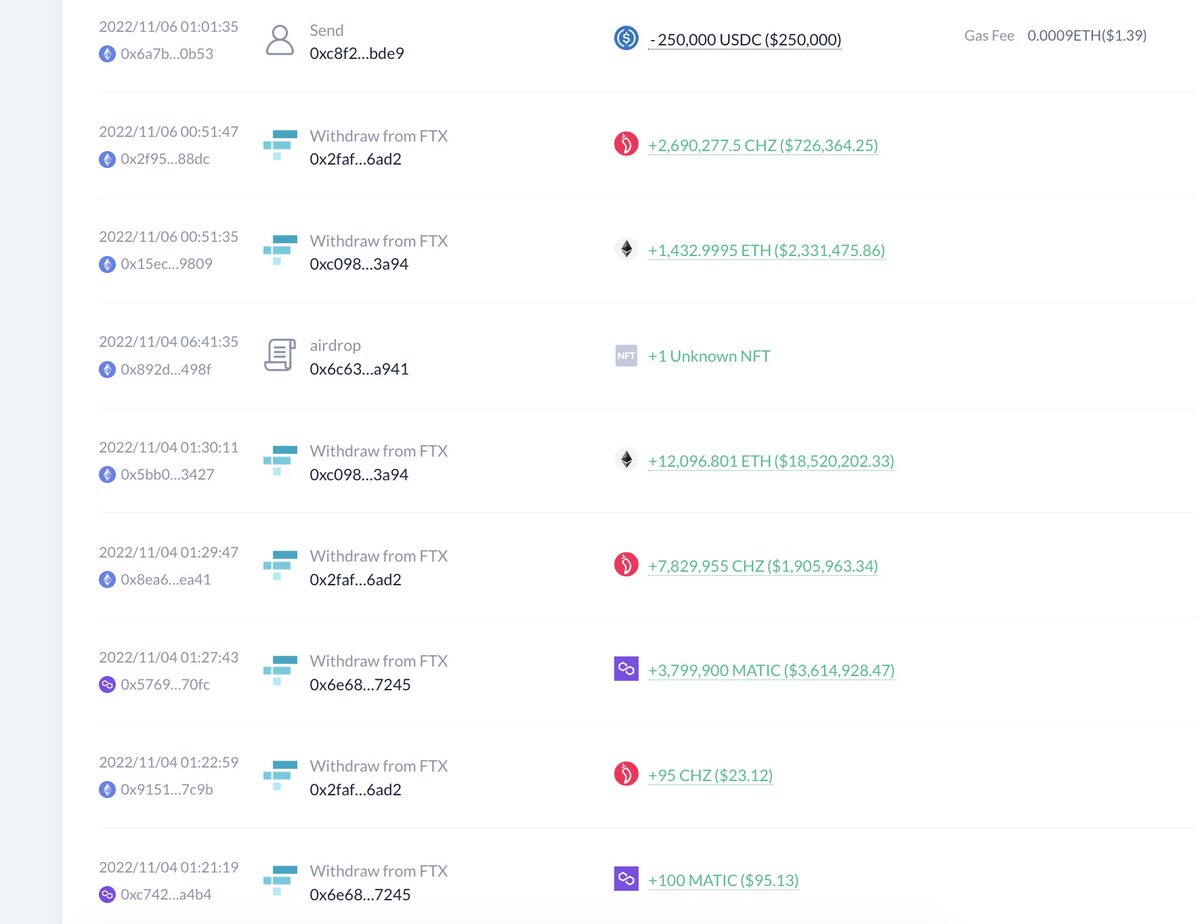Click the +1,432.9995 ETH amount

tap(767, 250)
